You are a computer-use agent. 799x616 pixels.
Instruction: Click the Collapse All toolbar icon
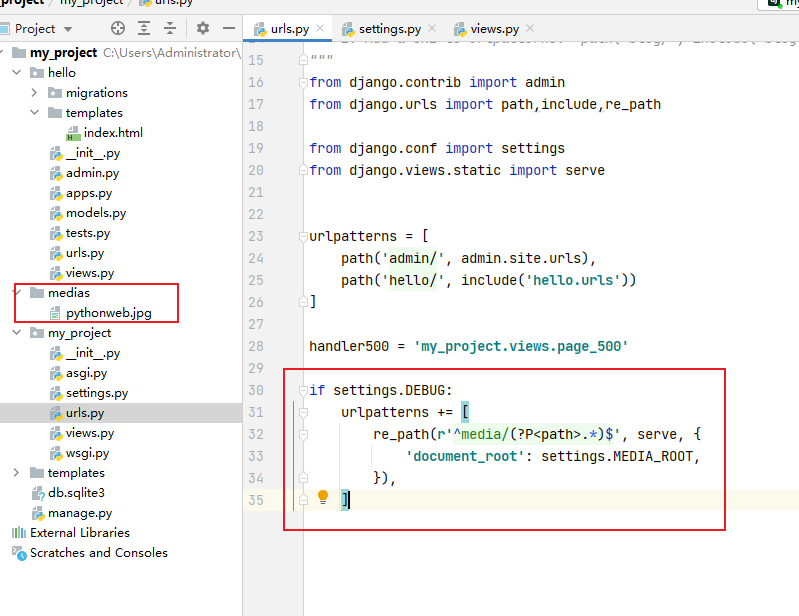point(170,28)
